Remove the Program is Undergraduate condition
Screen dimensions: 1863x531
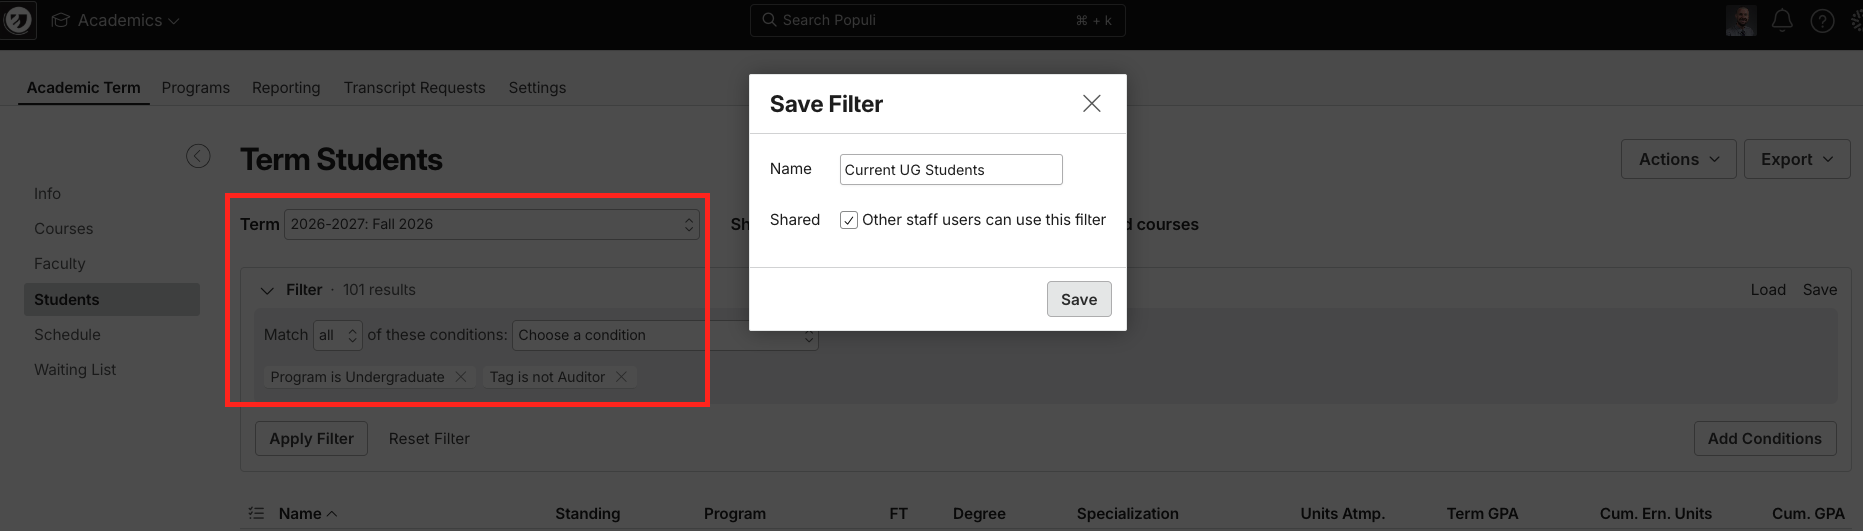[461, 377]
